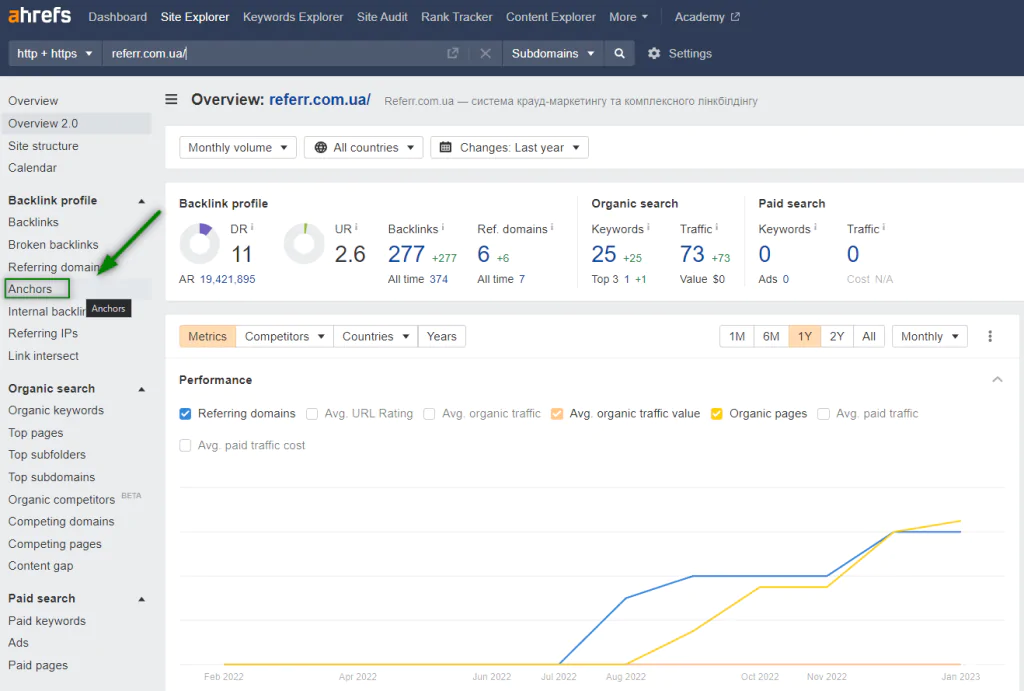The height and width of the screenshot is (691, 1024).
Task: Click the UR donut chart
Action: (x=304, y=244)
